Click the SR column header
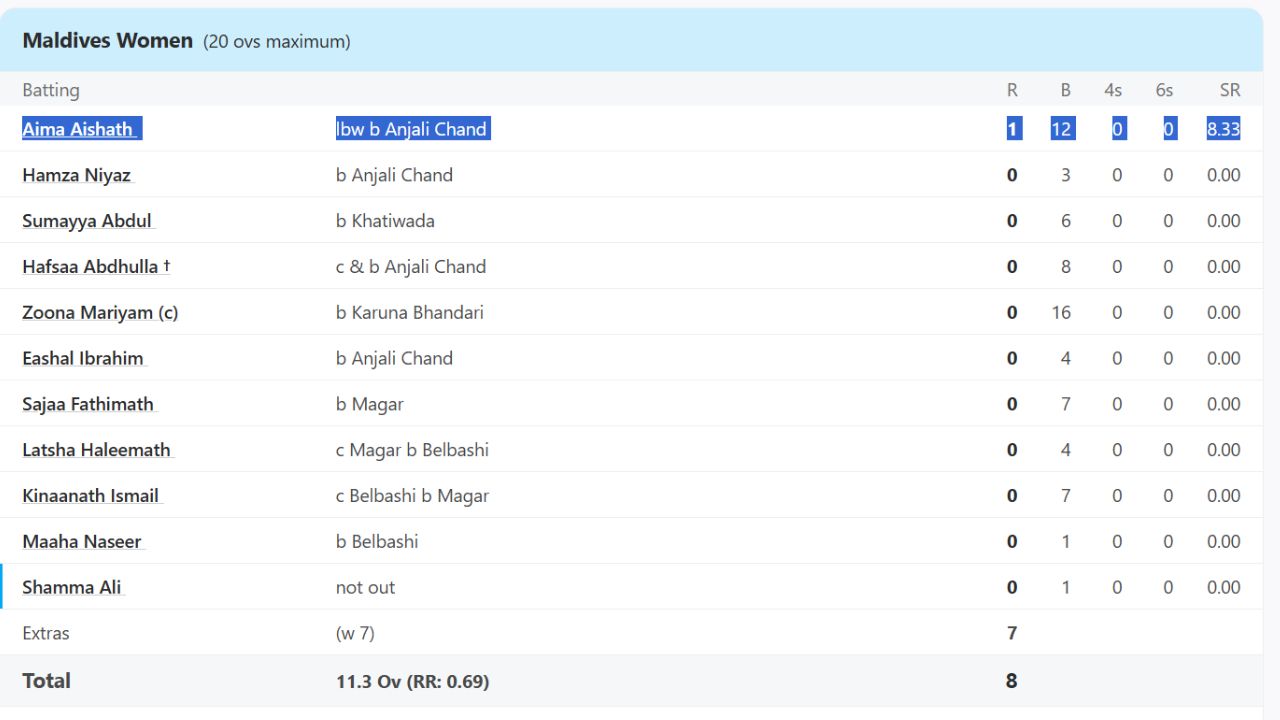Viewport: 1280px width, 720px height. pyautogui.click(x=1229, y=90)
